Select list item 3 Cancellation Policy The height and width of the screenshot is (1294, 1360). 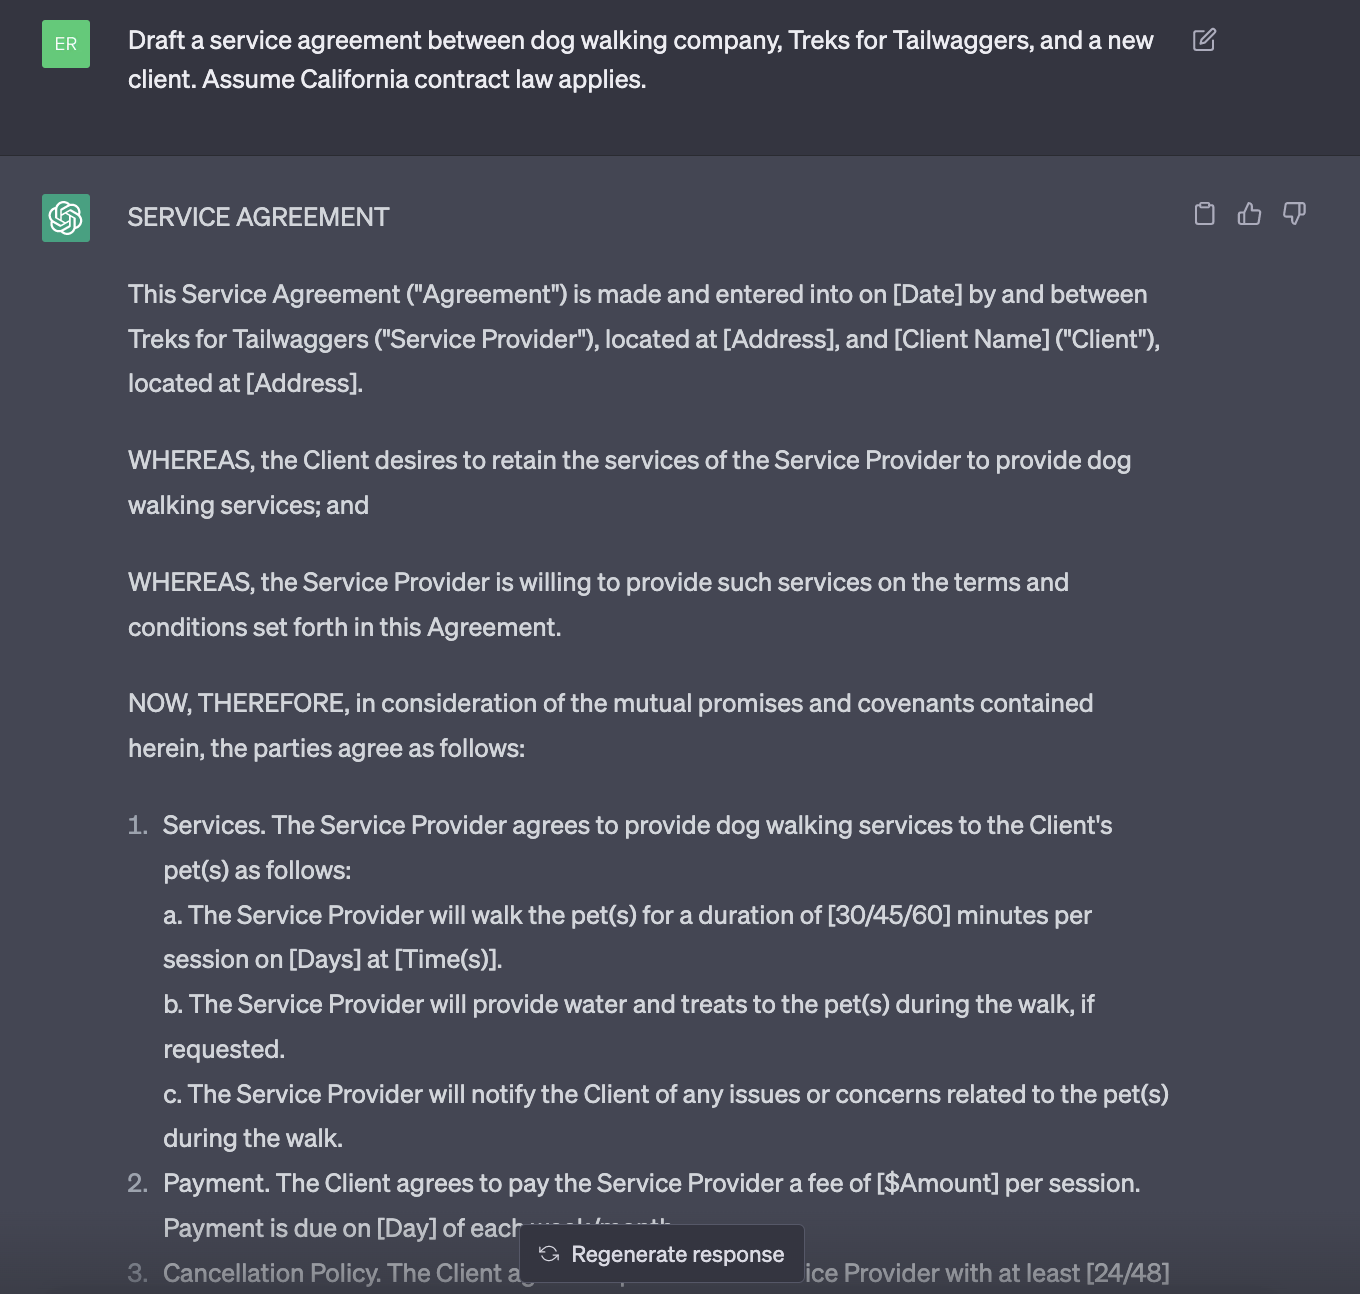point(648,1273)
